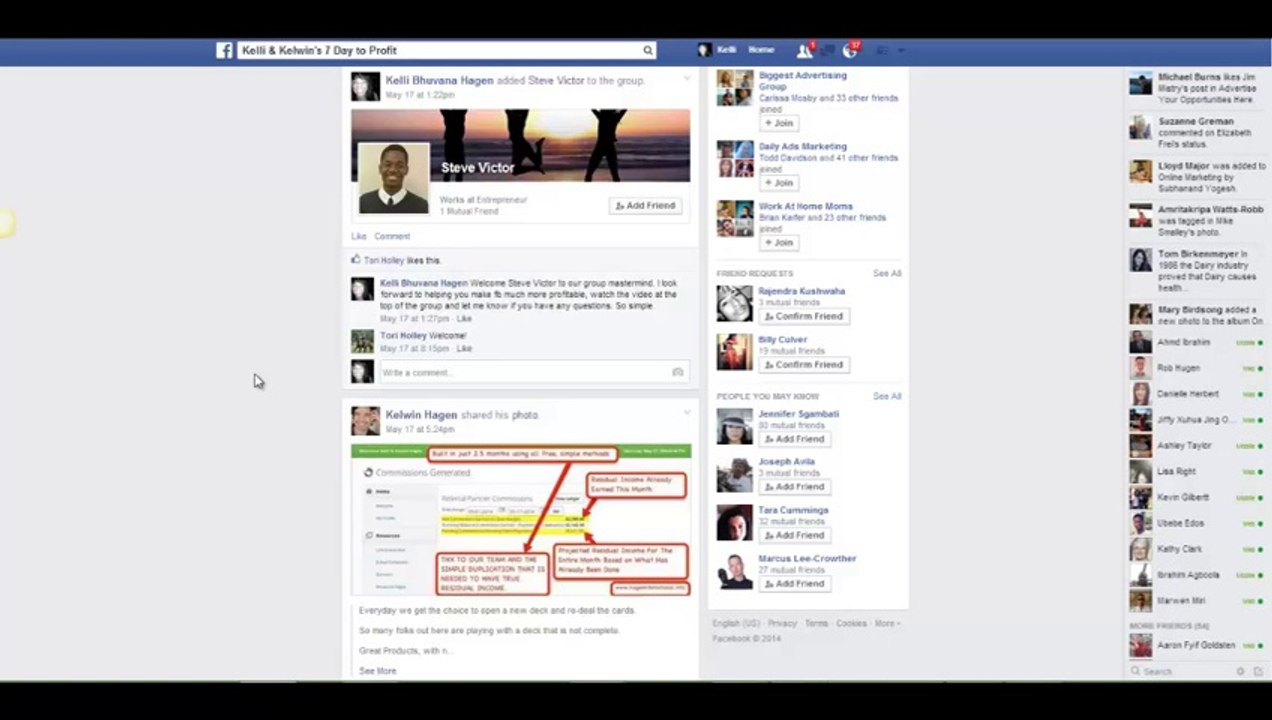Chat with Ubebe Edos
The width and height of the screenshot is (1272, 720).
click(x=1197, y=523)
